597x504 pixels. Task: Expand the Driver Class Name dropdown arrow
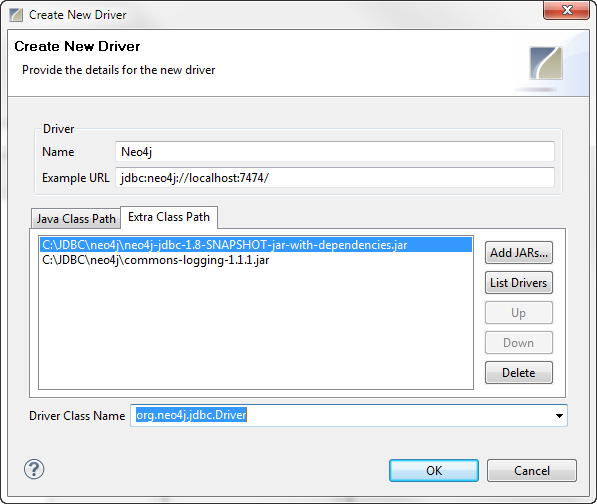[x=559, y=416]
